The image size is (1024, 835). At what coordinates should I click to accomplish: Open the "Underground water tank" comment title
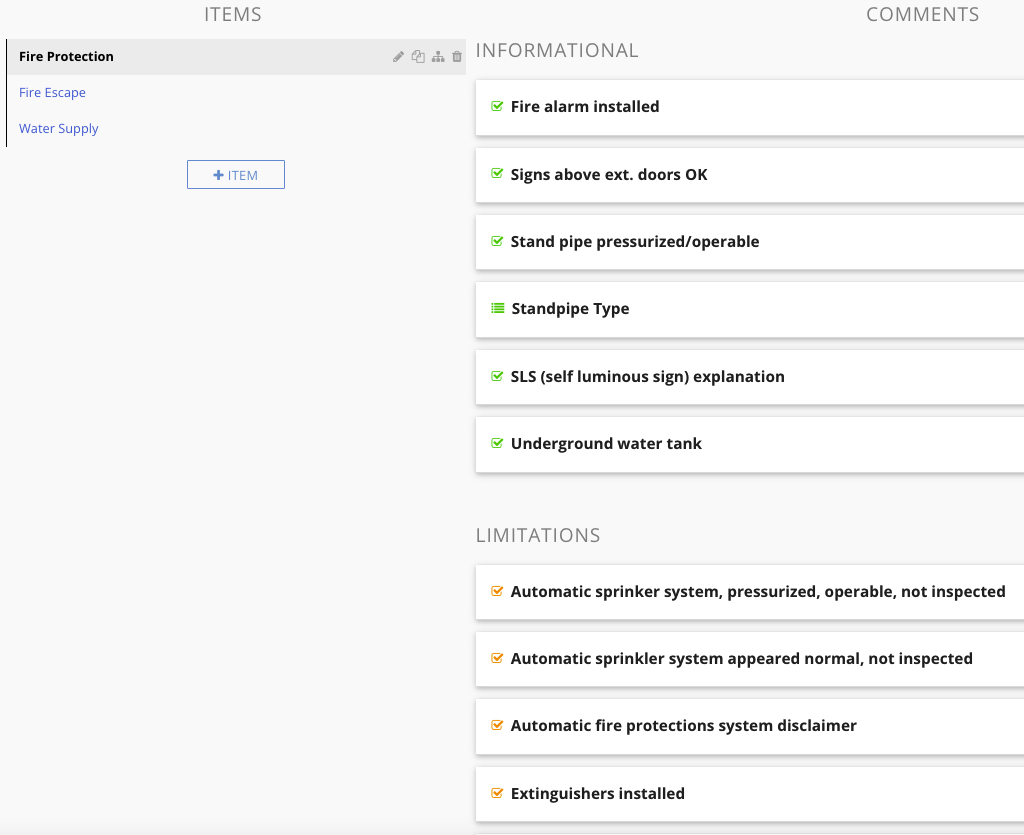point(606,444)
